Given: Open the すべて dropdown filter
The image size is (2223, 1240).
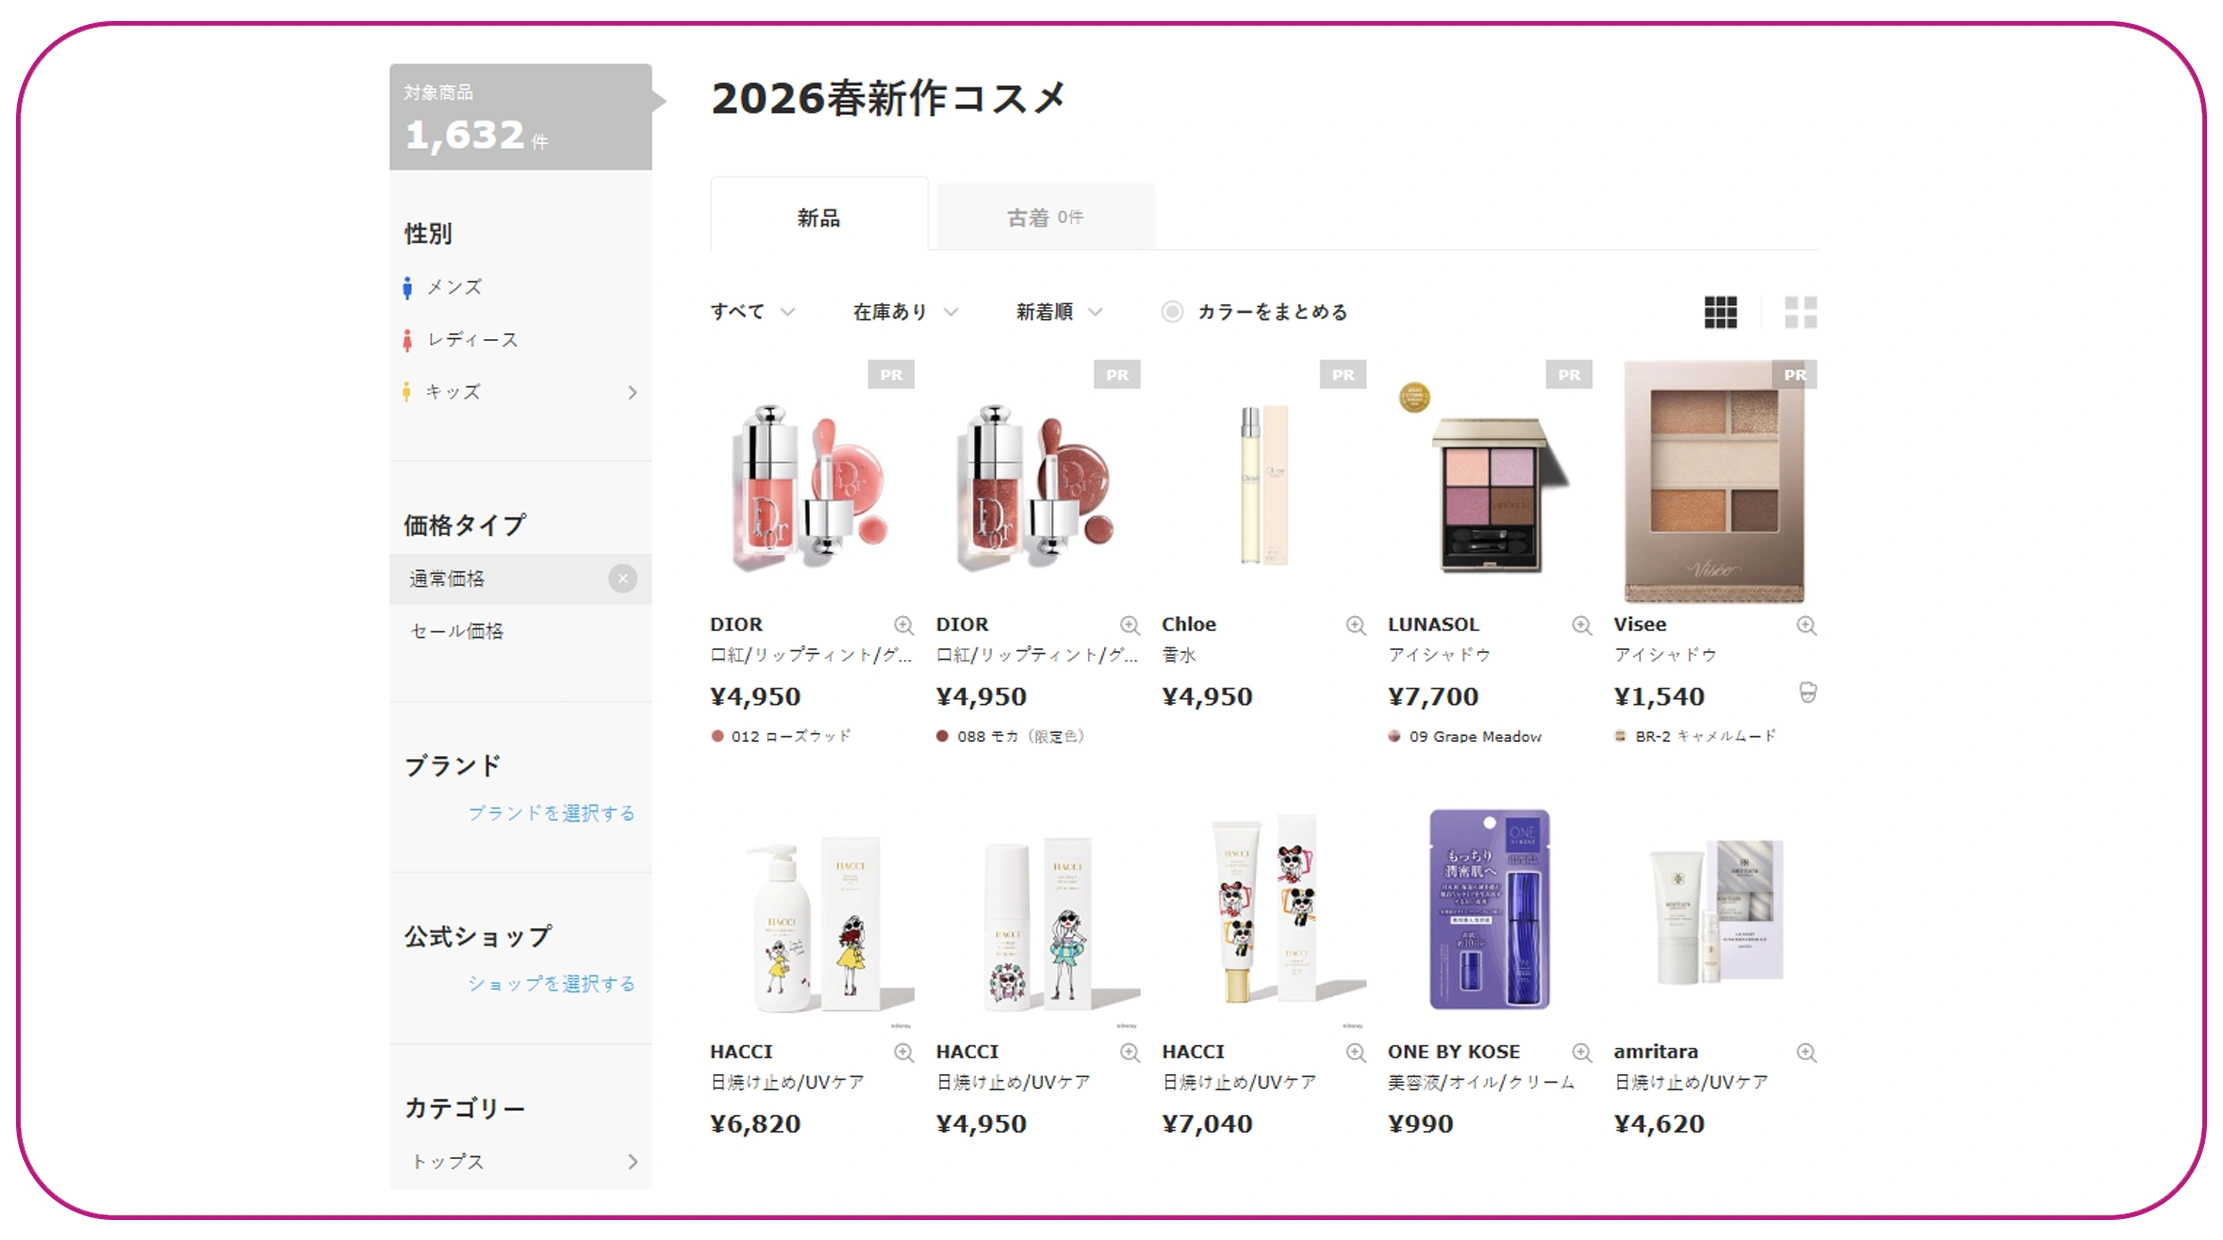Looking at the screenshot, I should pyautogui.click(x=752, y=312).
